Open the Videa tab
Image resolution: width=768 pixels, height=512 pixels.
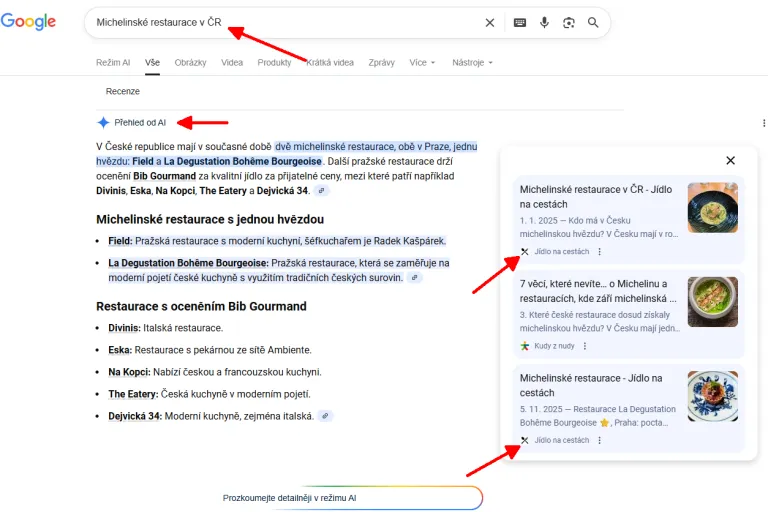(232, 63)
